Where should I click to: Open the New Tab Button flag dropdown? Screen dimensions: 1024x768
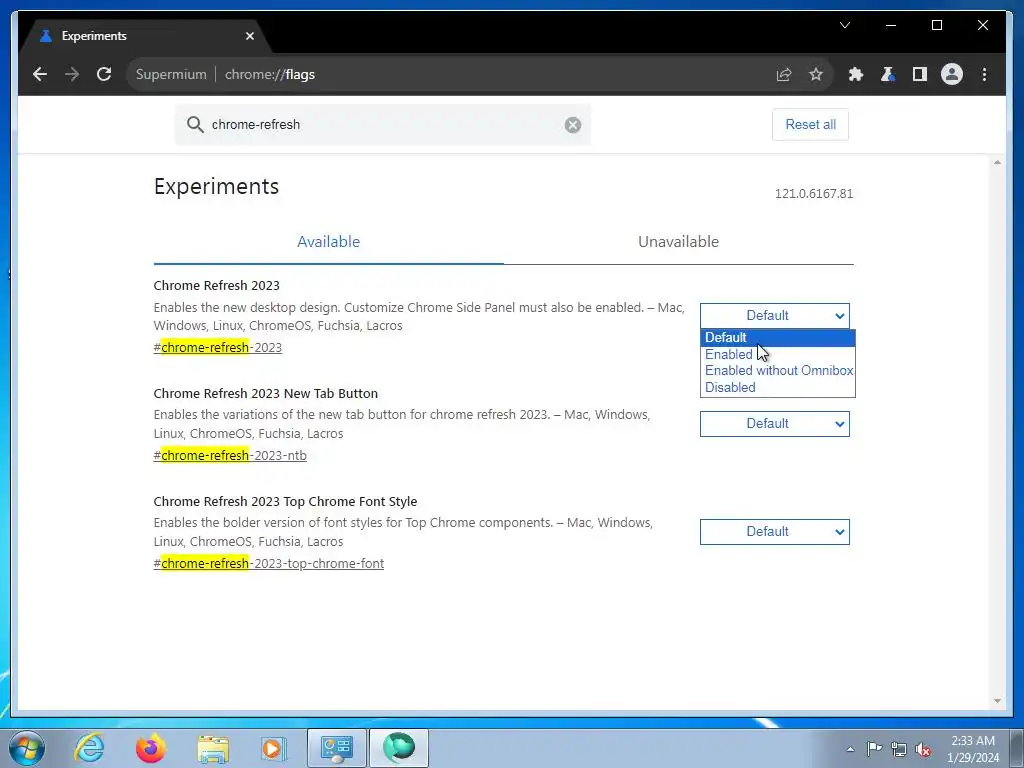775,424
